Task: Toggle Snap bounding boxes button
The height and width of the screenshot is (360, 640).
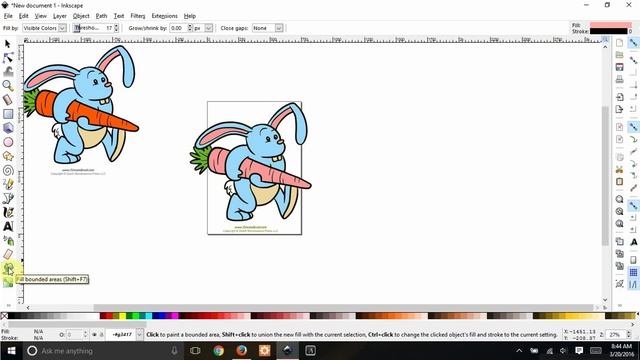Action: pos(633,60)
